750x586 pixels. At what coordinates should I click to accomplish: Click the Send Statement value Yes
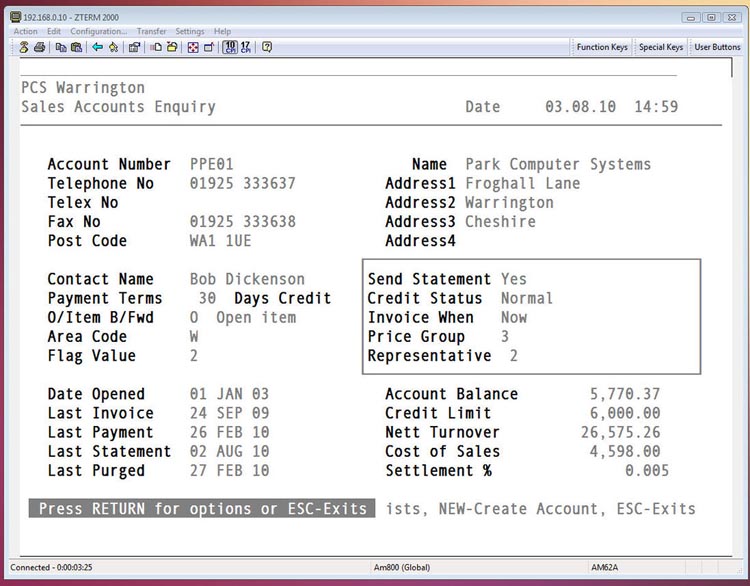point(514,279)
